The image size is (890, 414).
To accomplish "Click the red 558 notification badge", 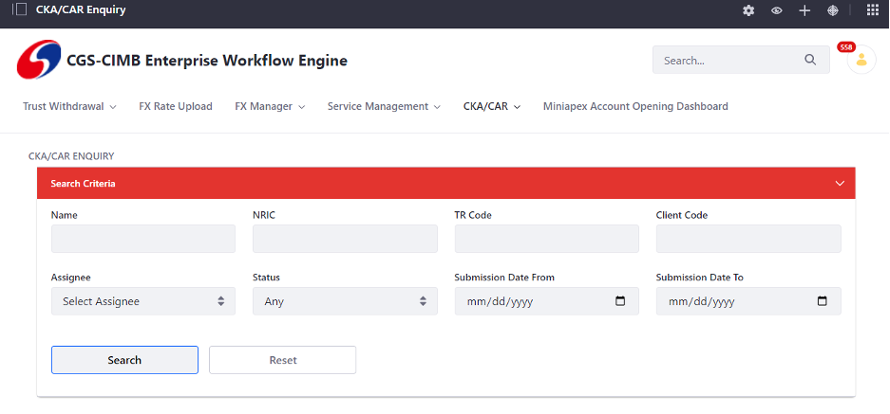I will (x=846, y=47).
